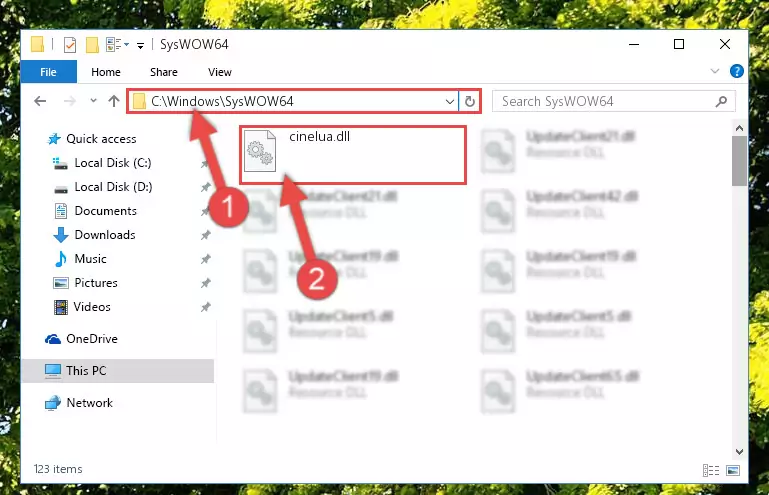Click the Network icon in sidebar
This screenshot has width=769, height=495.
click(53, 403)
